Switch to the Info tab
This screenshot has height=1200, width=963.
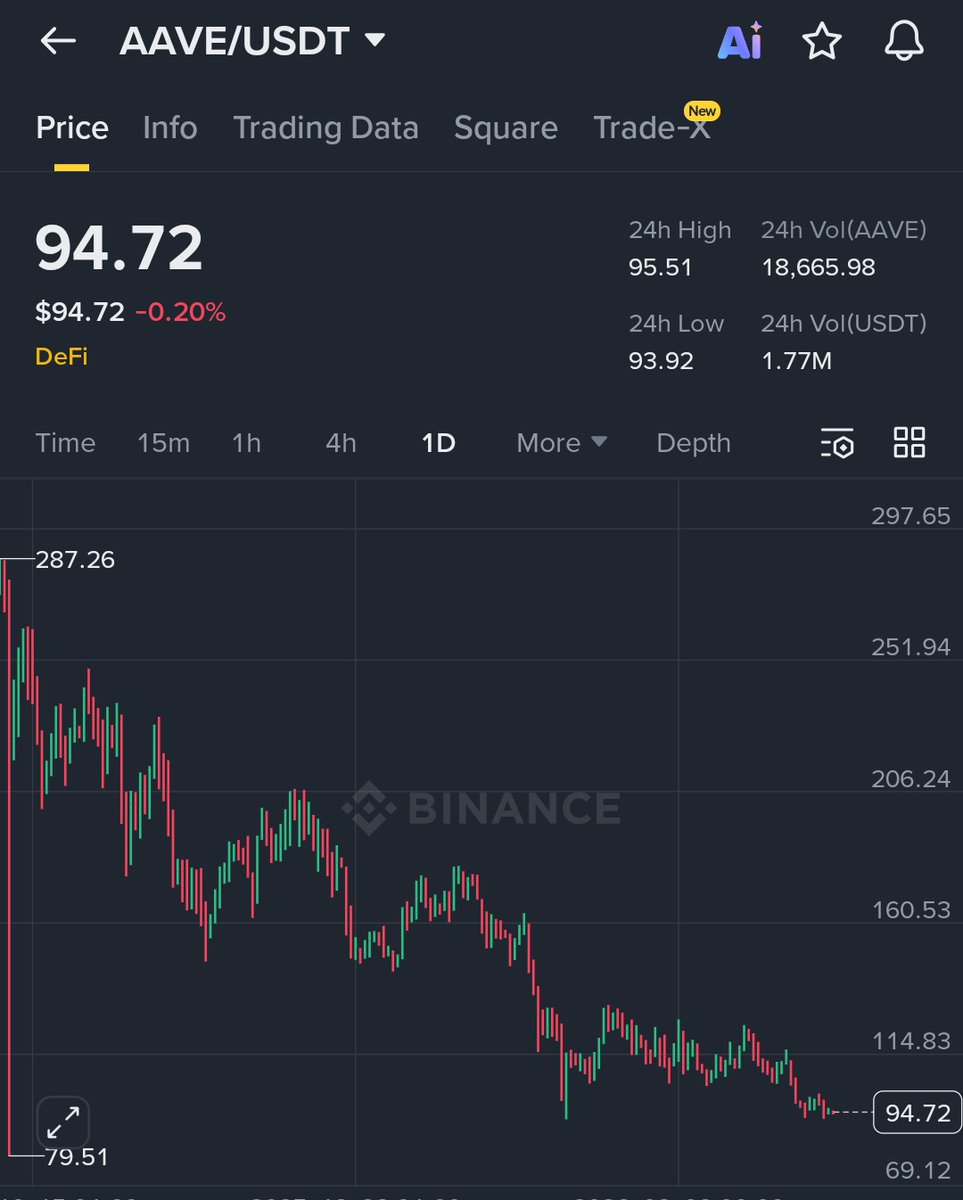pos(170,128)
